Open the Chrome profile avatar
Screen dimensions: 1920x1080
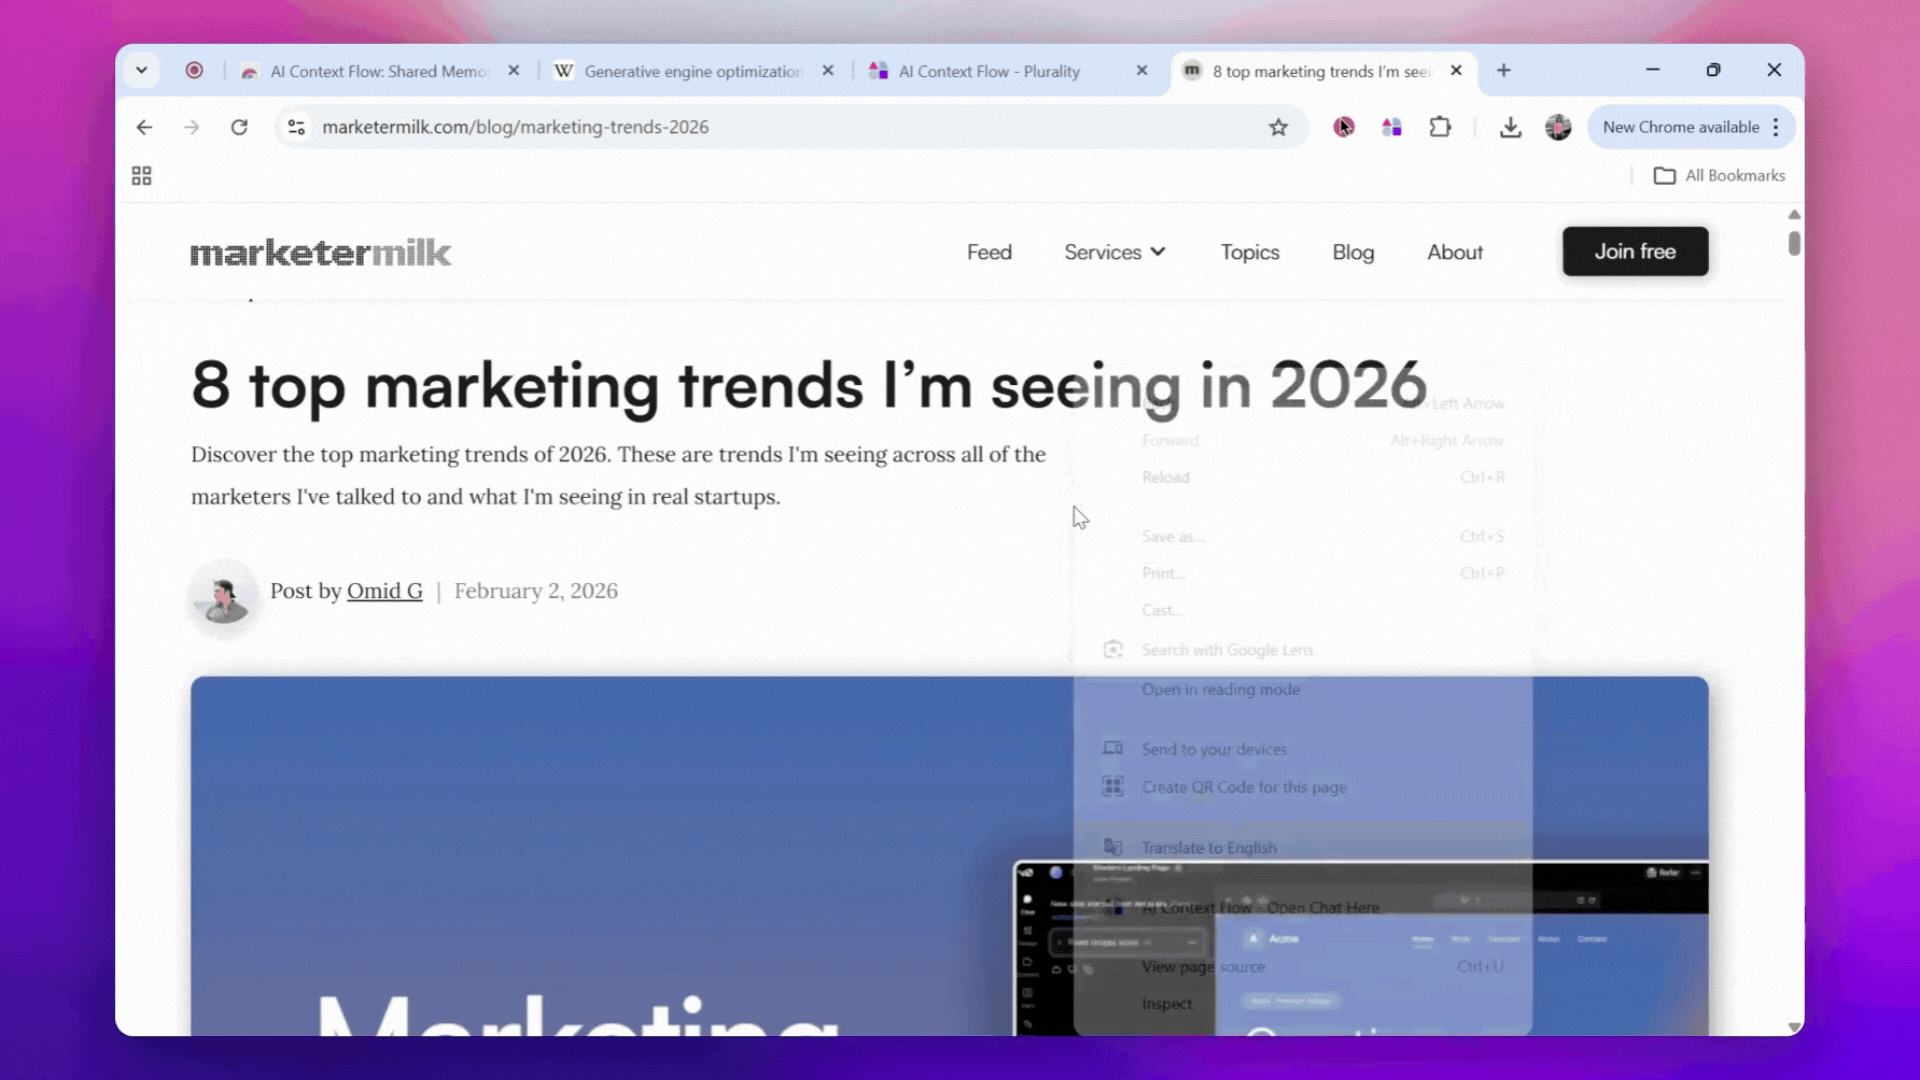click(x=1558, y=127)
